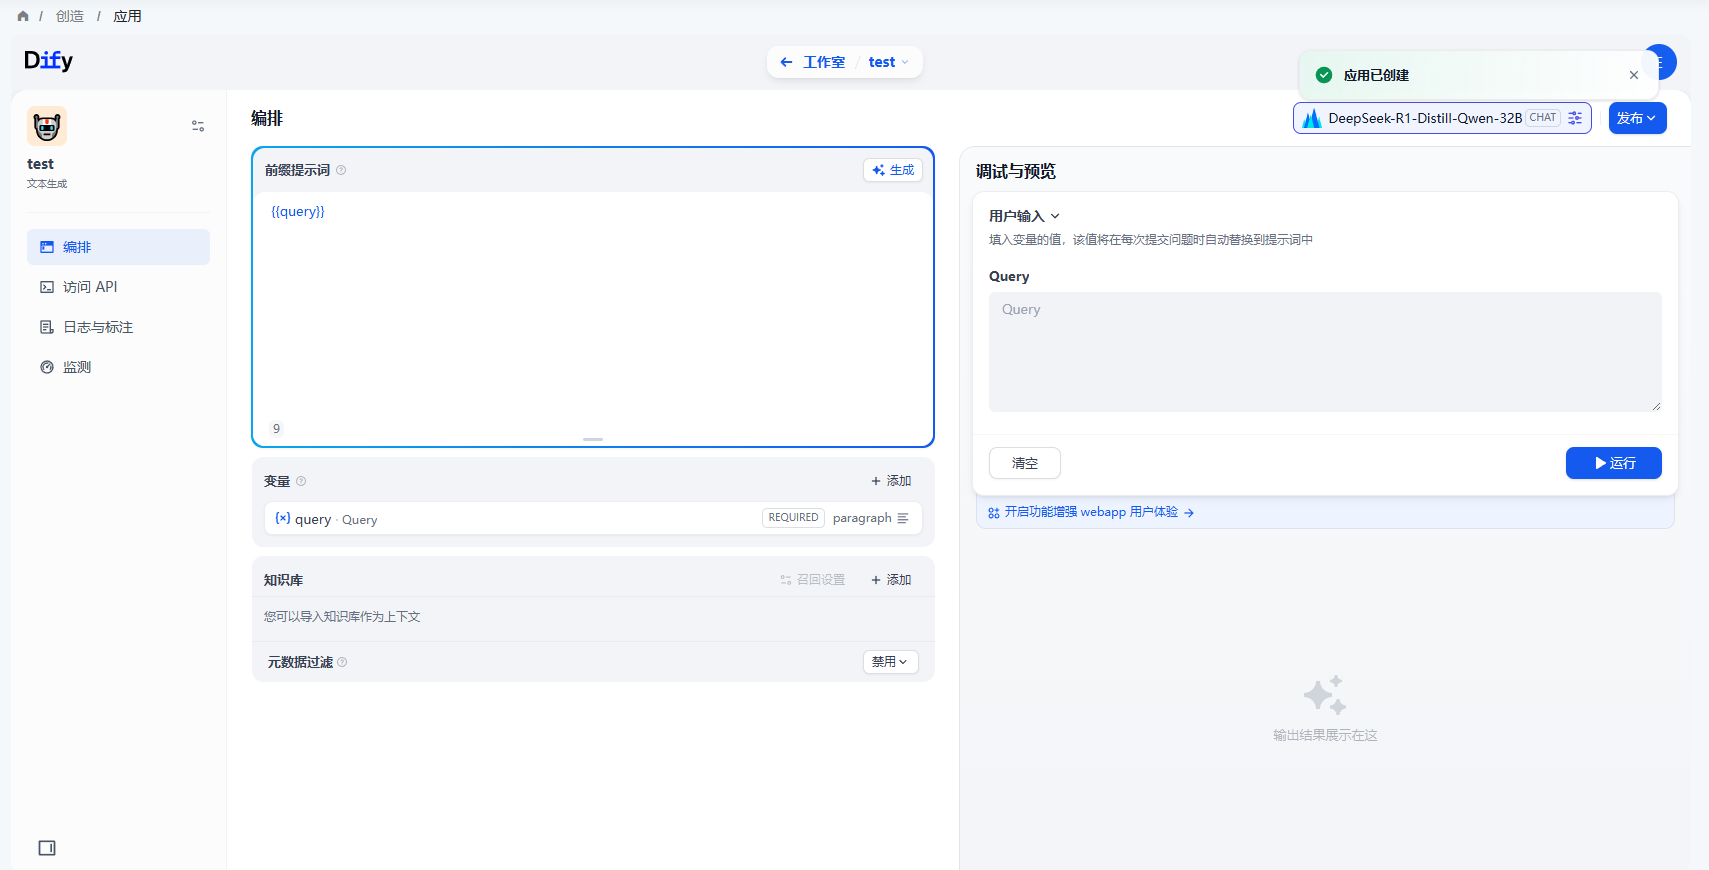Screen dimensions: 1709x870
Task: Click the test app robot avatar
Action: 47,126
